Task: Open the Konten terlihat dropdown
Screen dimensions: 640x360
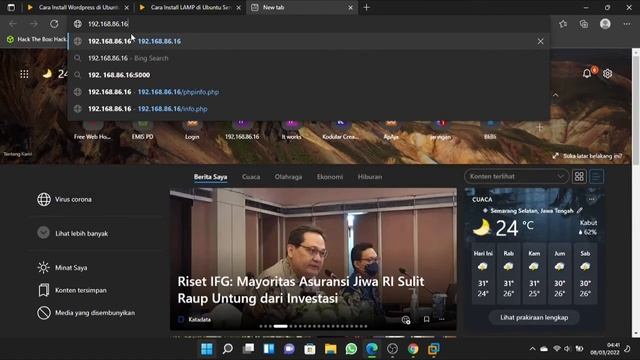Action: (516, 176)
